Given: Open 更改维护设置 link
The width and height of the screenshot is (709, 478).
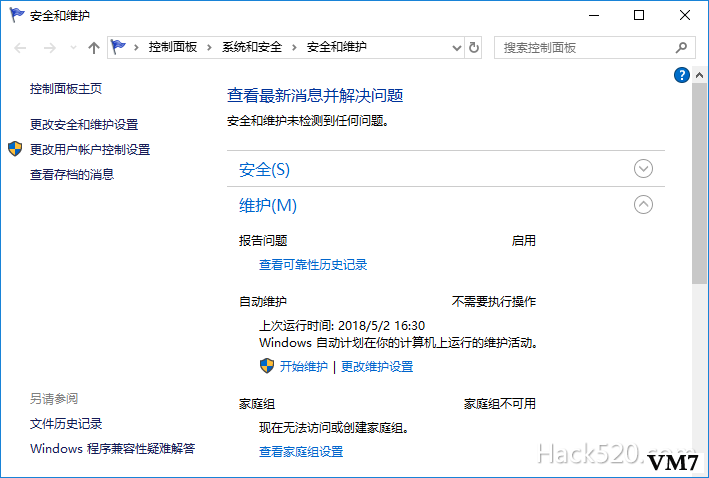Looking at the screenshot, I should (x=377, y=366).
